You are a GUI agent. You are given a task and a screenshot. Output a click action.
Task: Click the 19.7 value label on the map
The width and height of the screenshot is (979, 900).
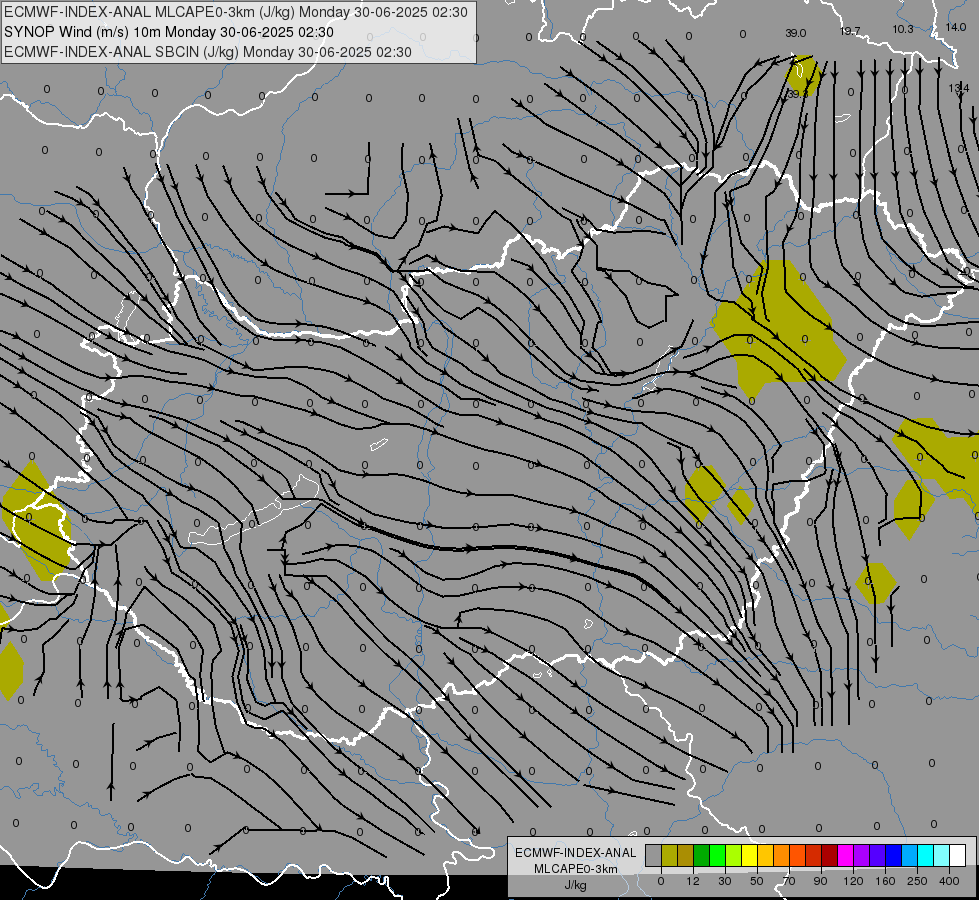850,31
